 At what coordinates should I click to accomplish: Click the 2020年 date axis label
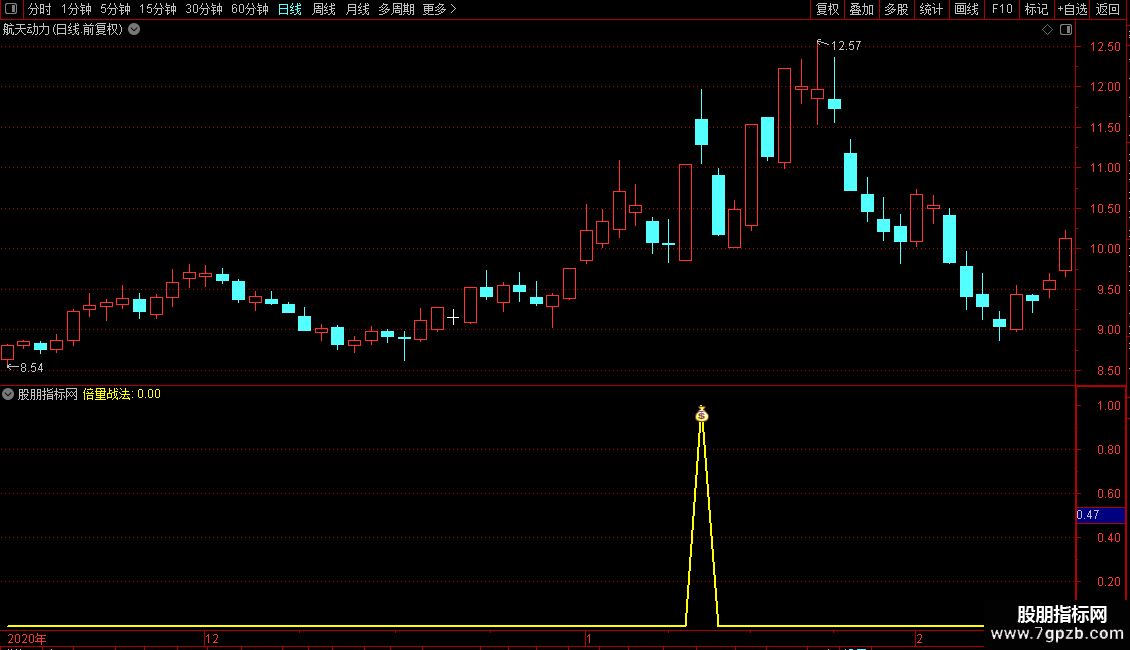[x=27, y=638]
